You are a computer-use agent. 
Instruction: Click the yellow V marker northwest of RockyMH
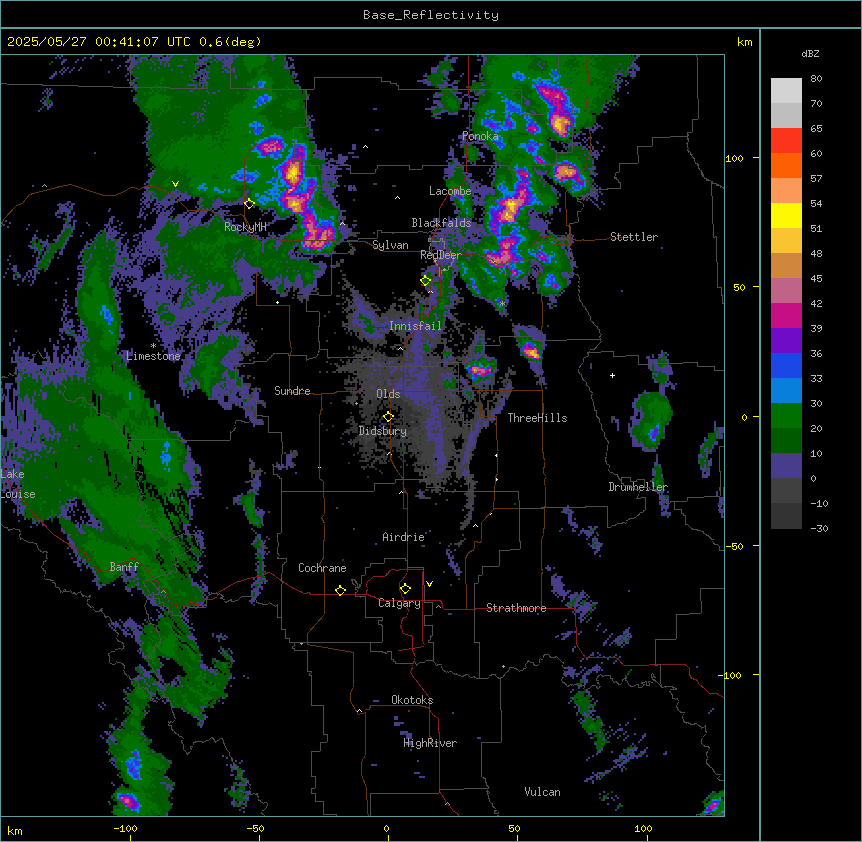(x=175, y=184)
